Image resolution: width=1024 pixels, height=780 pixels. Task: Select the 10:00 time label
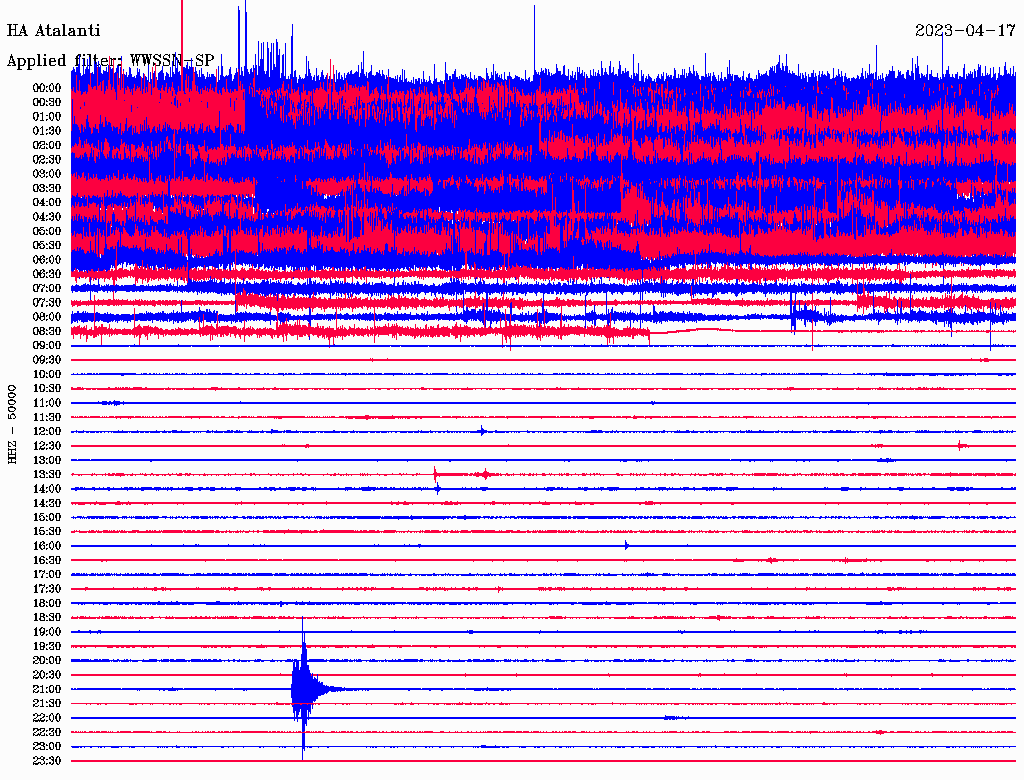click(x=47, y=374)
